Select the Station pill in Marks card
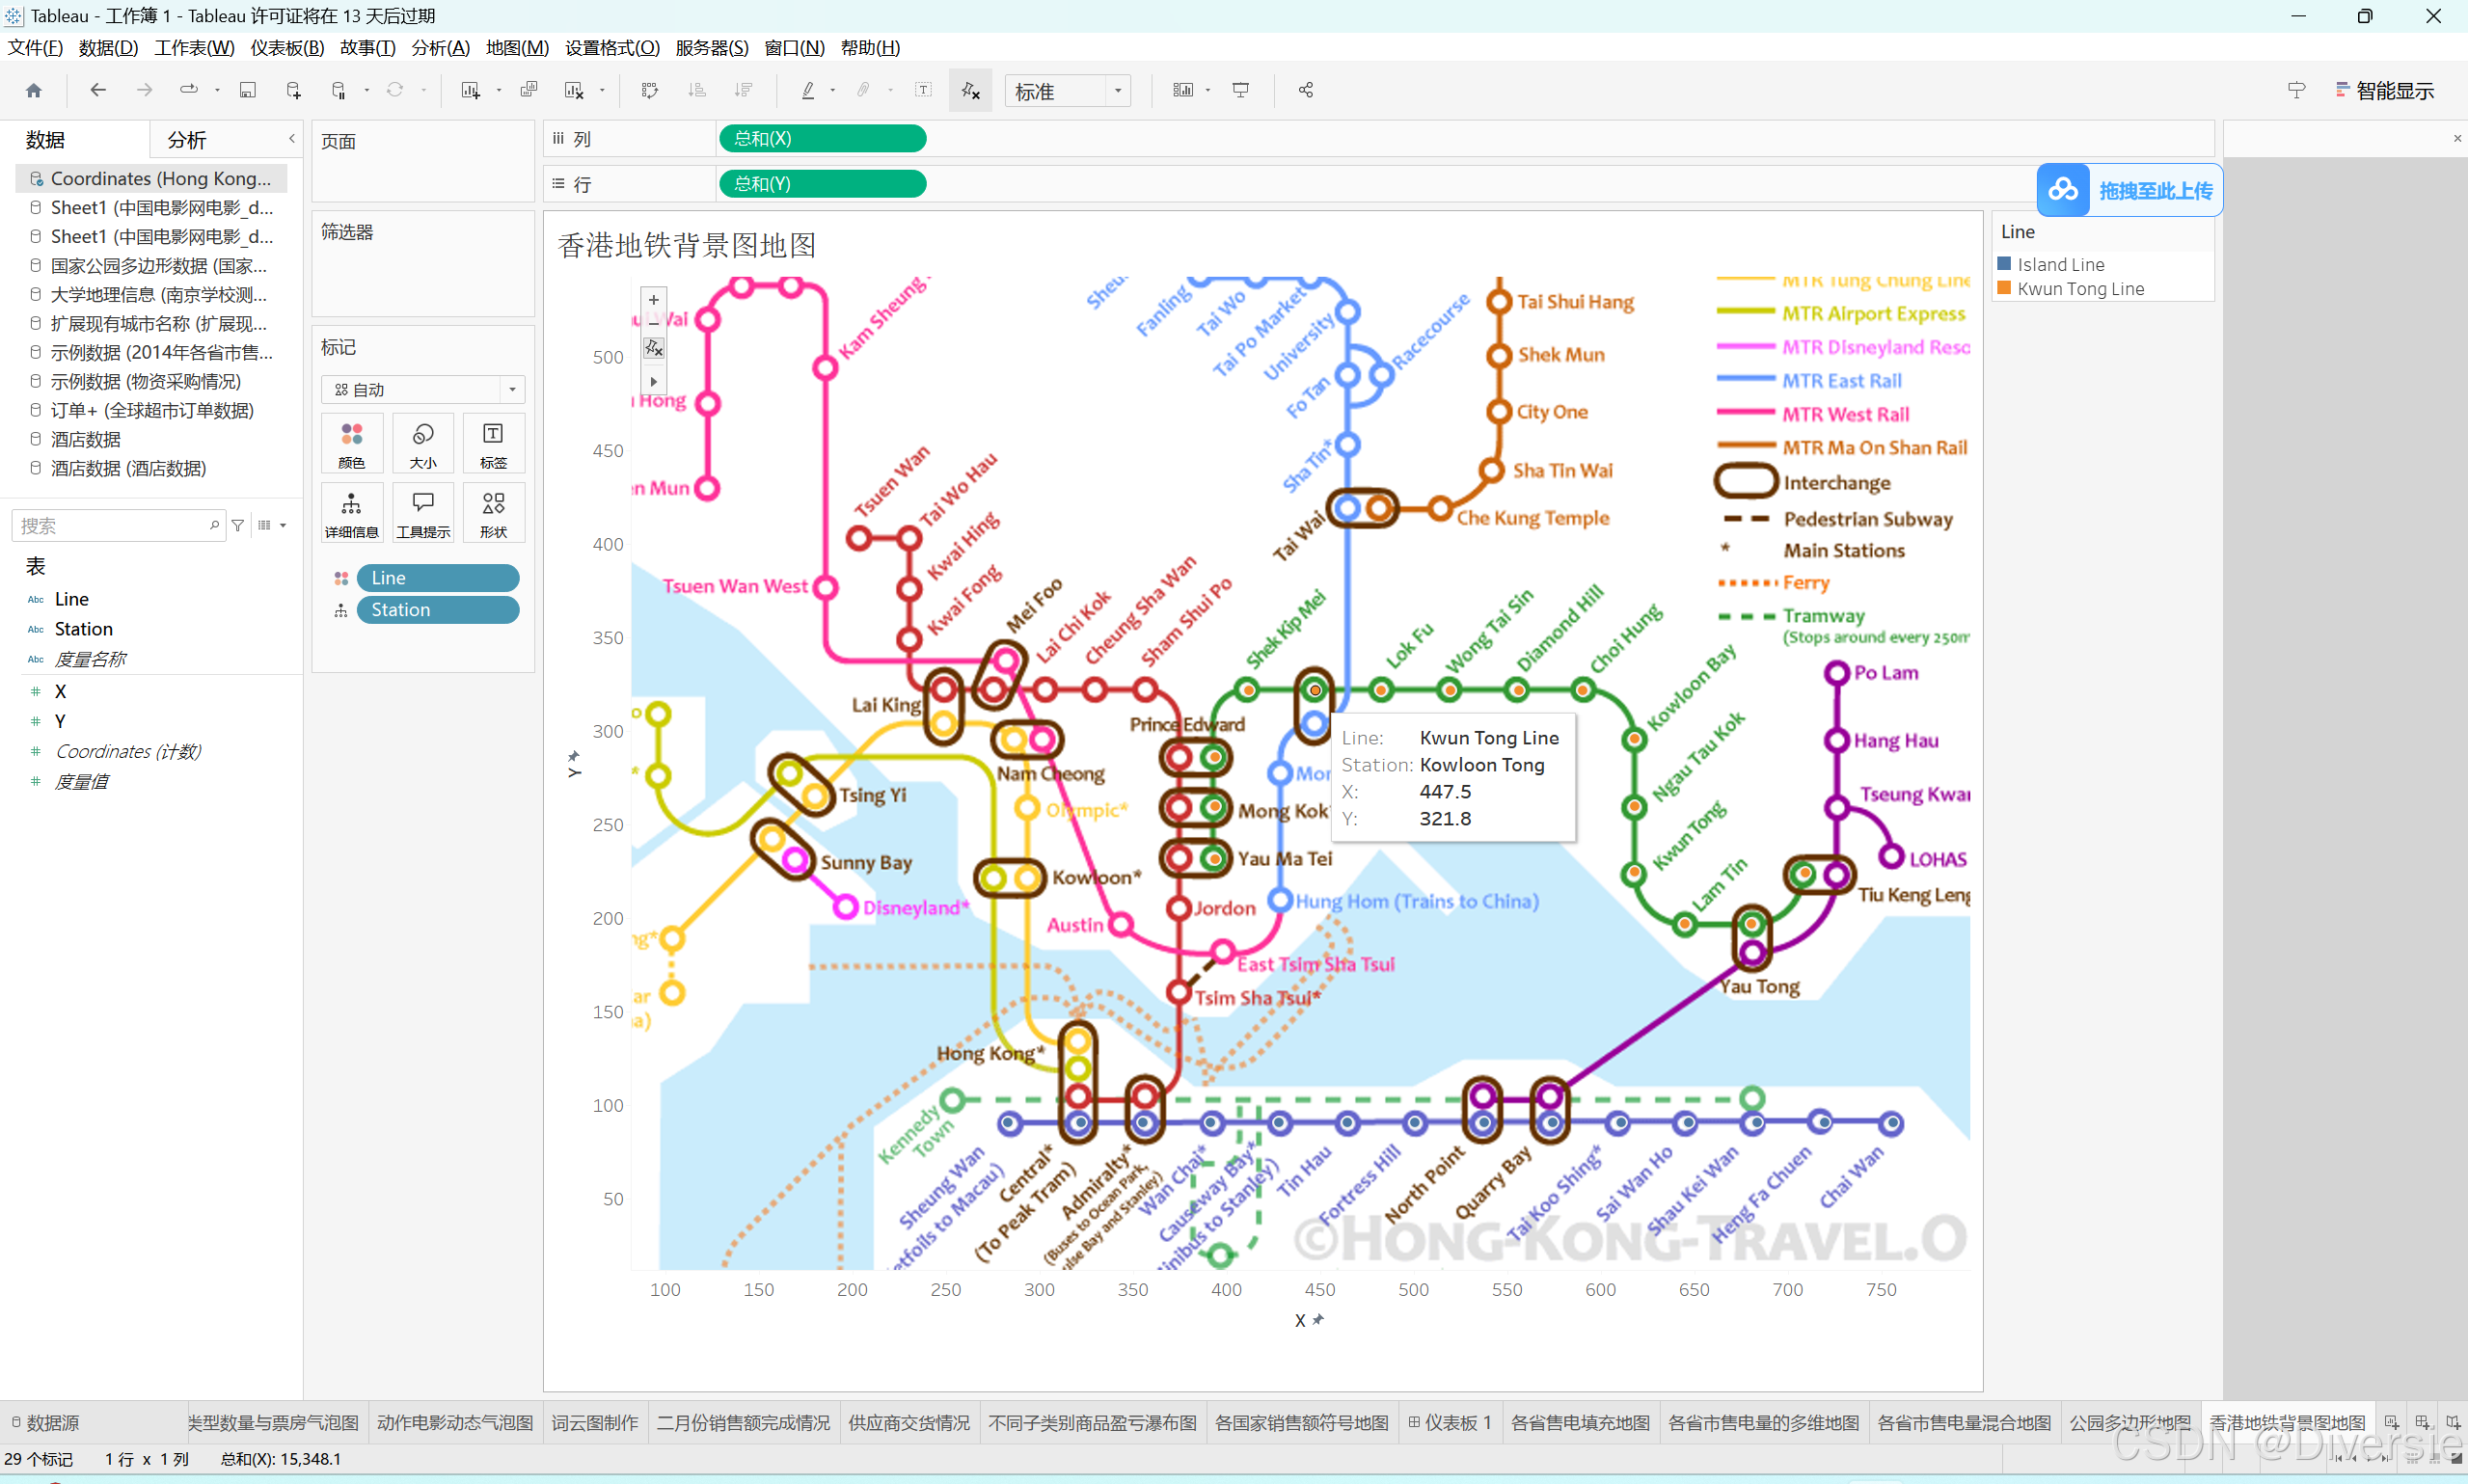This screenshot has width=2468, height=1484. point(438,610)
